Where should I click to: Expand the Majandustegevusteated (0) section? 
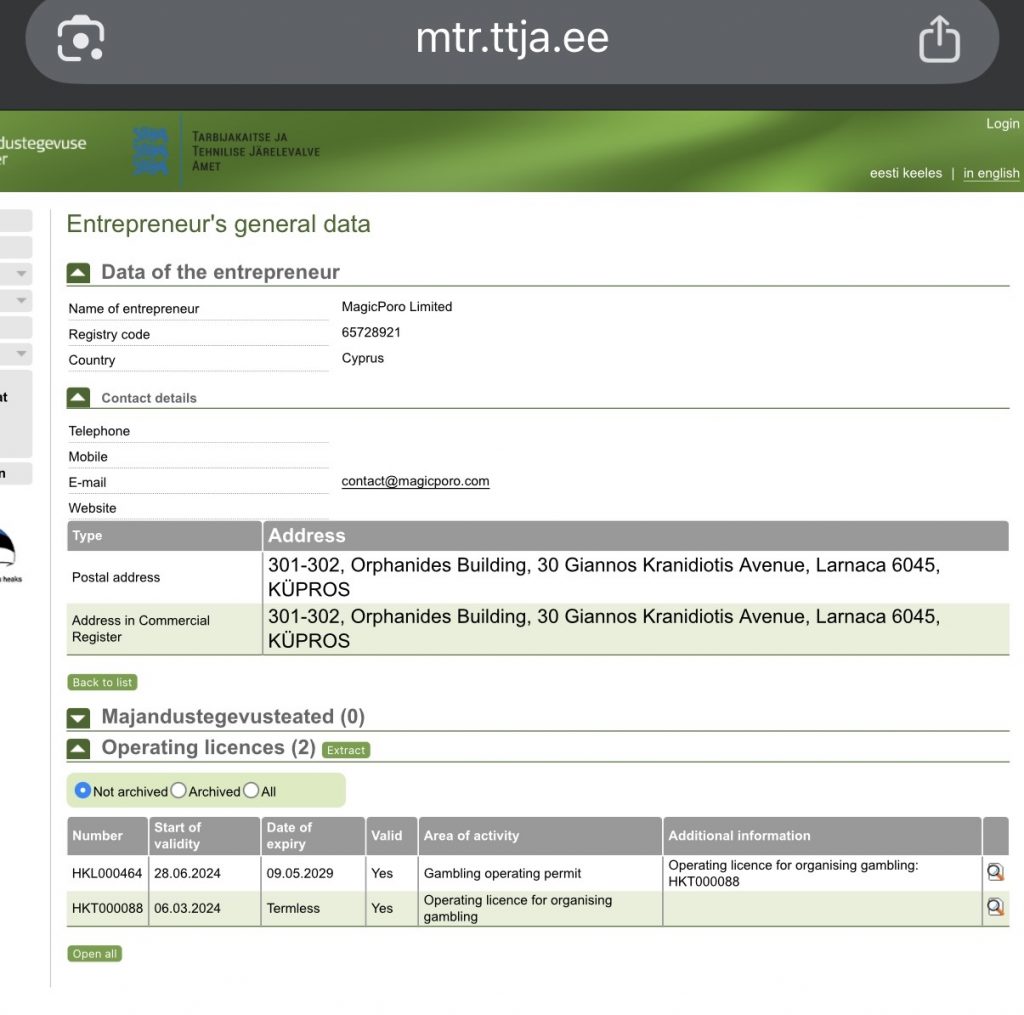[x=78, y=718]
